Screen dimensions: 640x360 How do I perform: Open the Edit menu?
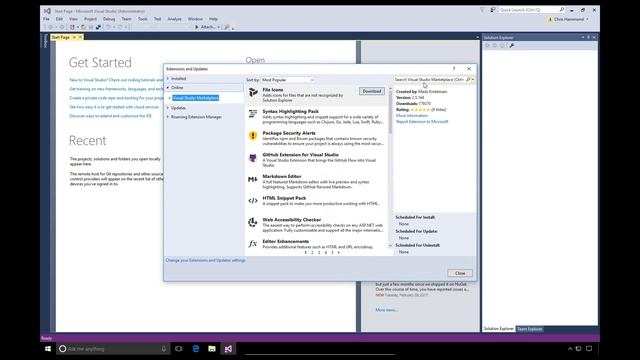[x=60, y=19]
